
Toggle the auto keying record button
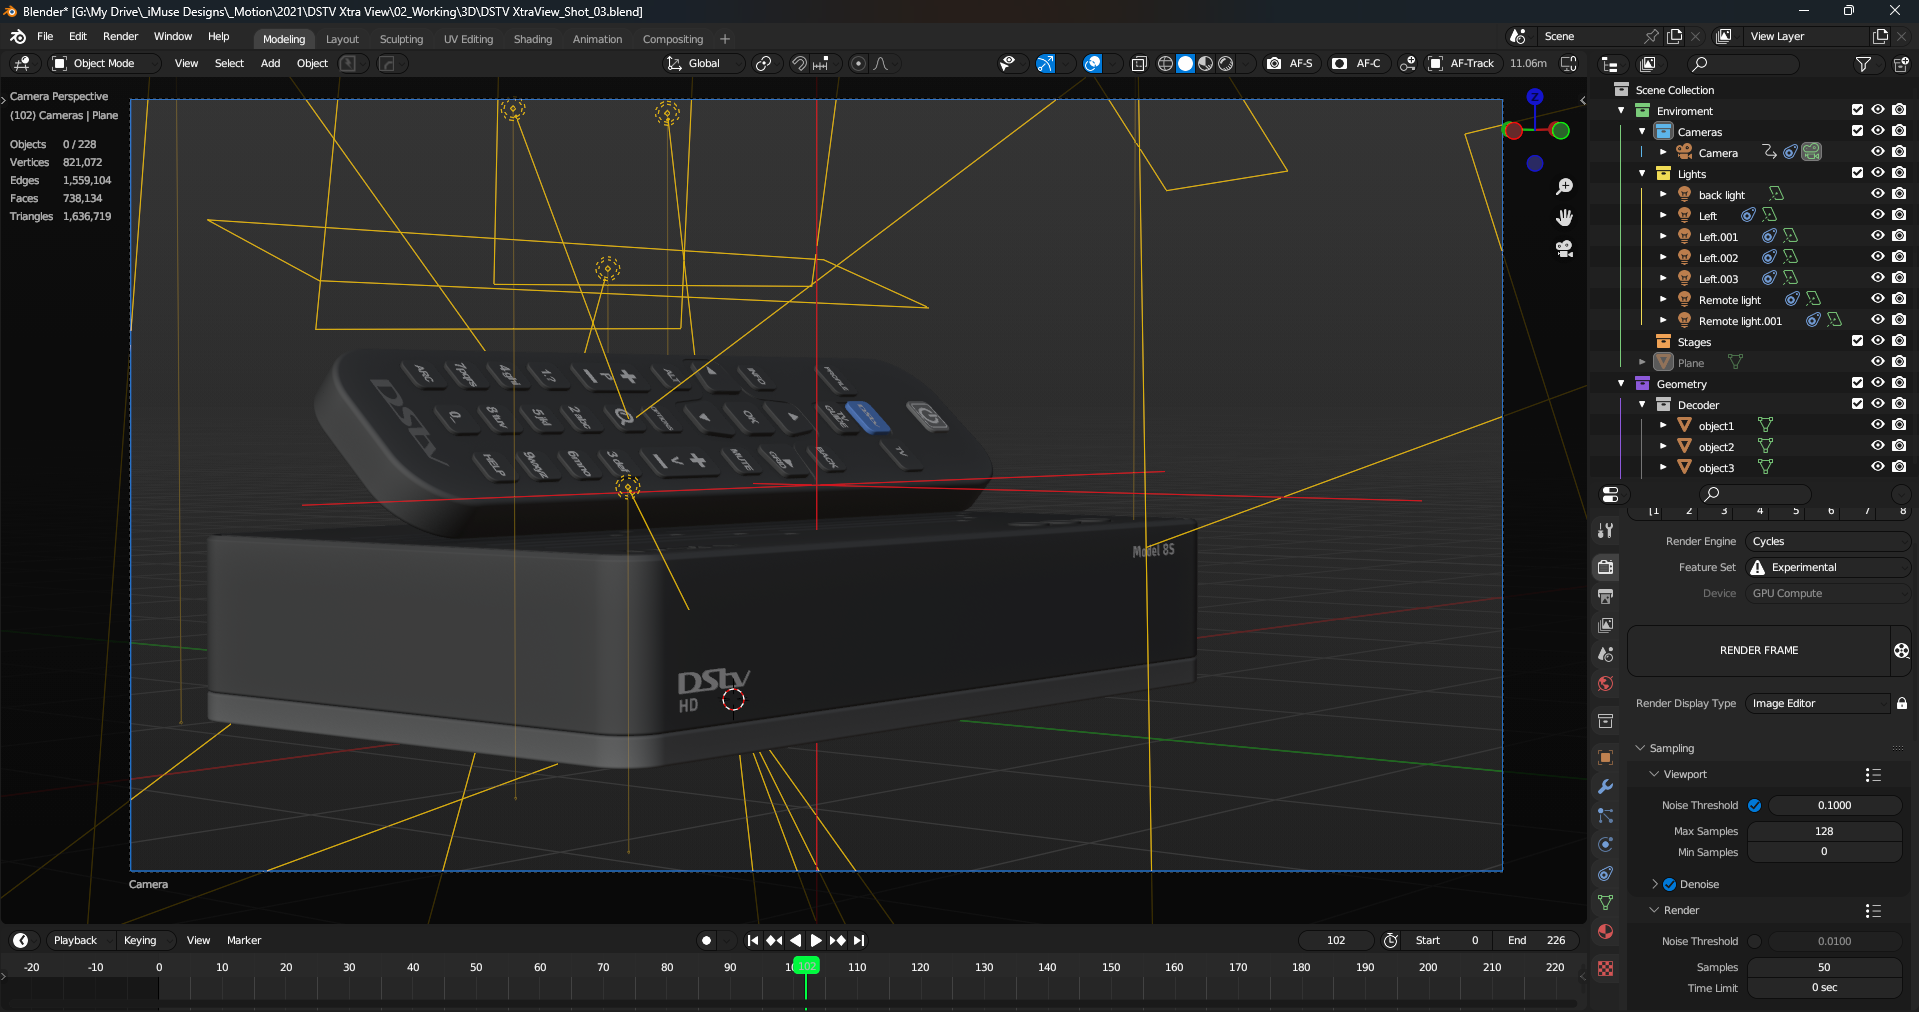[706, 940]
